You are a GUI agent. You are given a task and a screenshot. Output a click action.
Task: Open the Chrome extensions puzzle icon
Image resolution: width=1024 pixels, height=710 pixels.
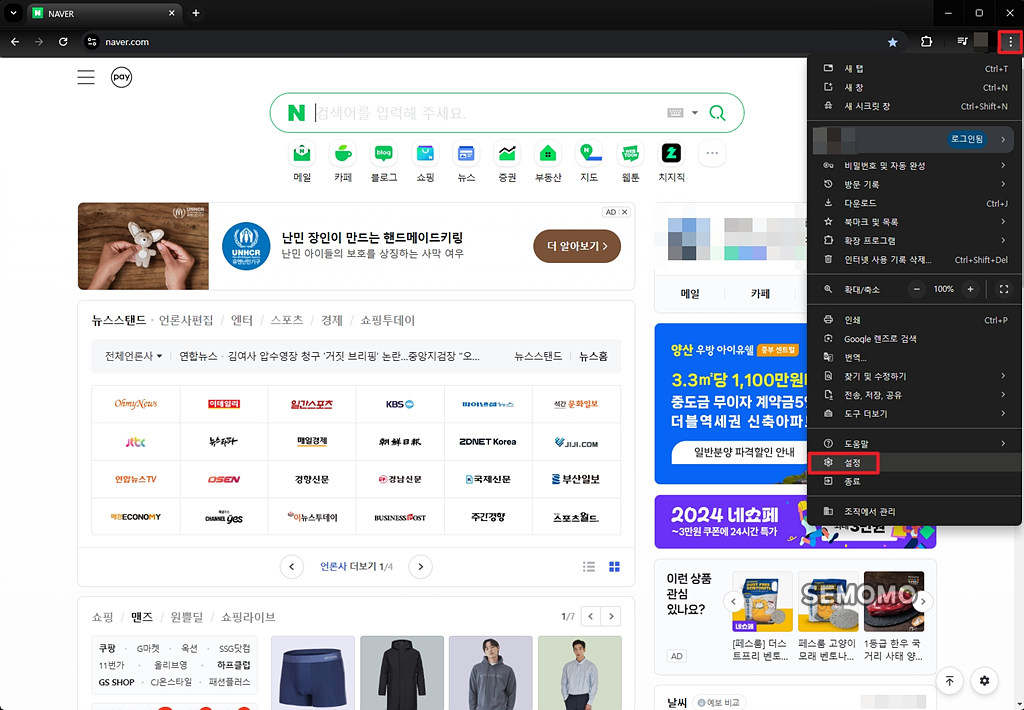pos(926,42)
